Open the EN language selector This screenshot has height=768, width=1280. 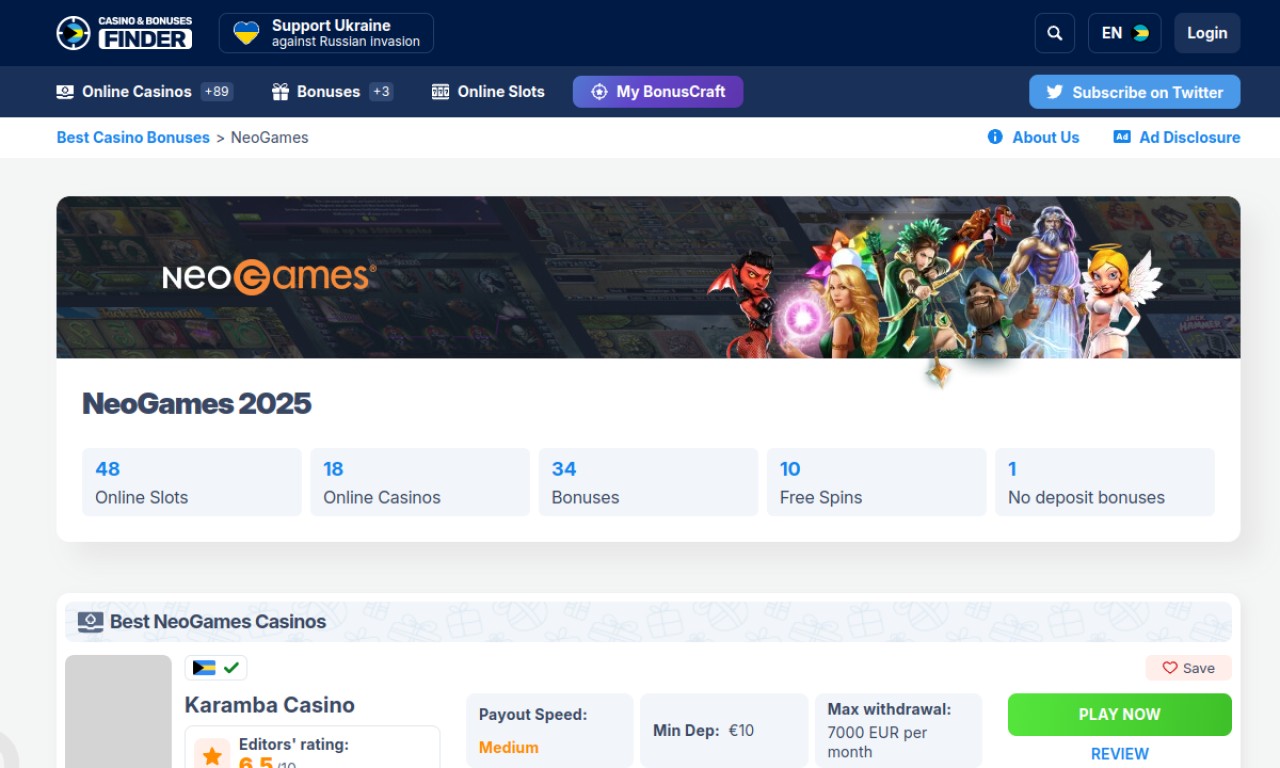[x=1125, y=33]
